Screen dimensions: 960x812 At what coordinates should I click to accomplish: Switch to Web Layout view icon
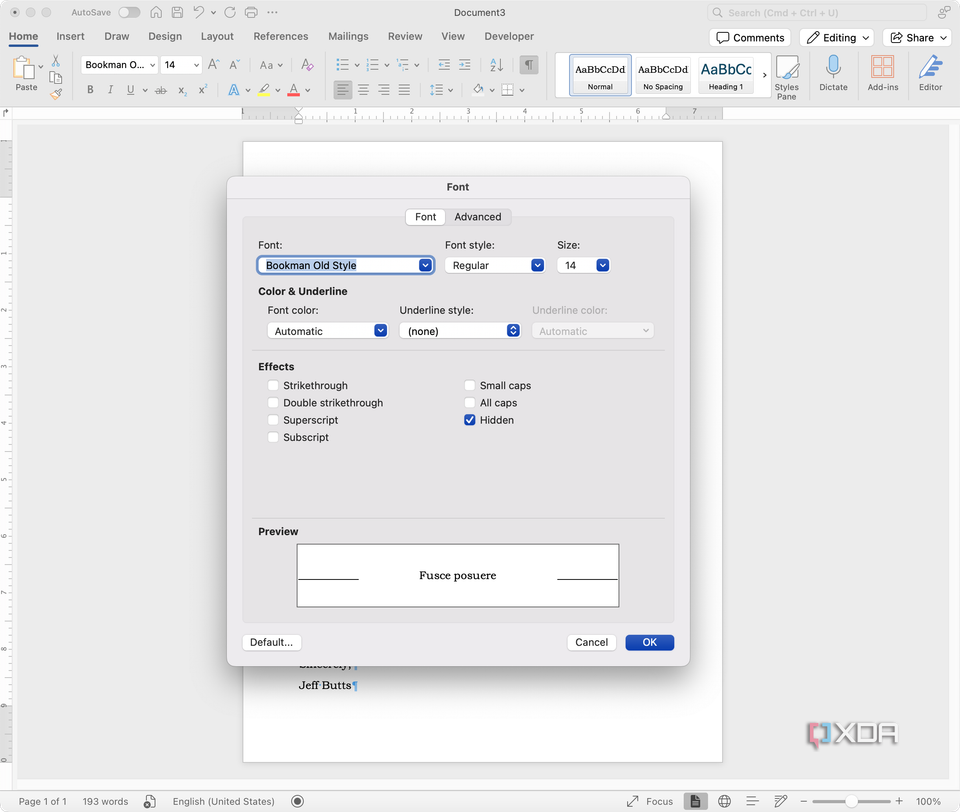coord(724,801)
